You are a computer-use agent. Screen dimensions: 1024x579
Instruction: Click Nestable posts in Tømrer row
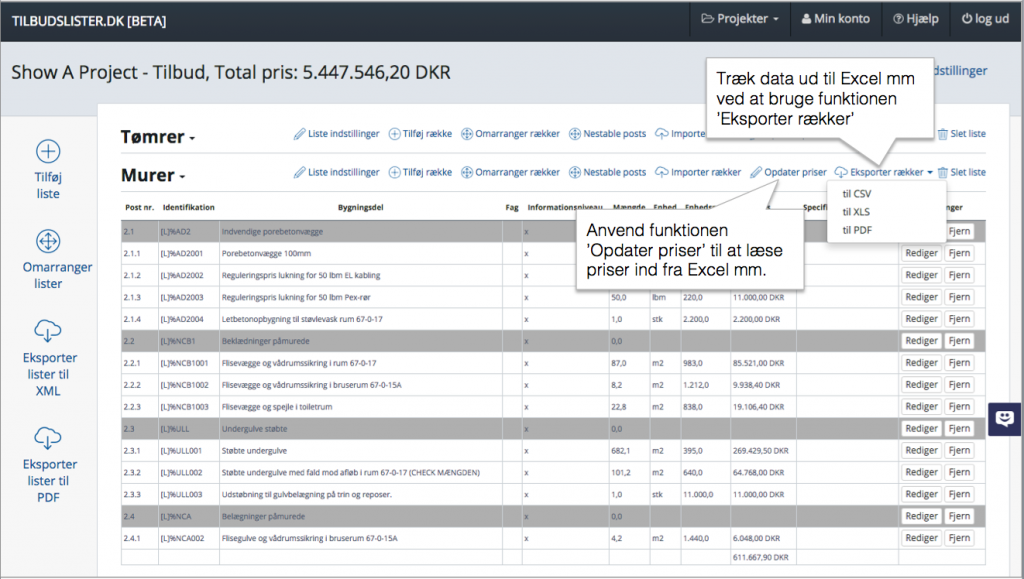point(607,134)
